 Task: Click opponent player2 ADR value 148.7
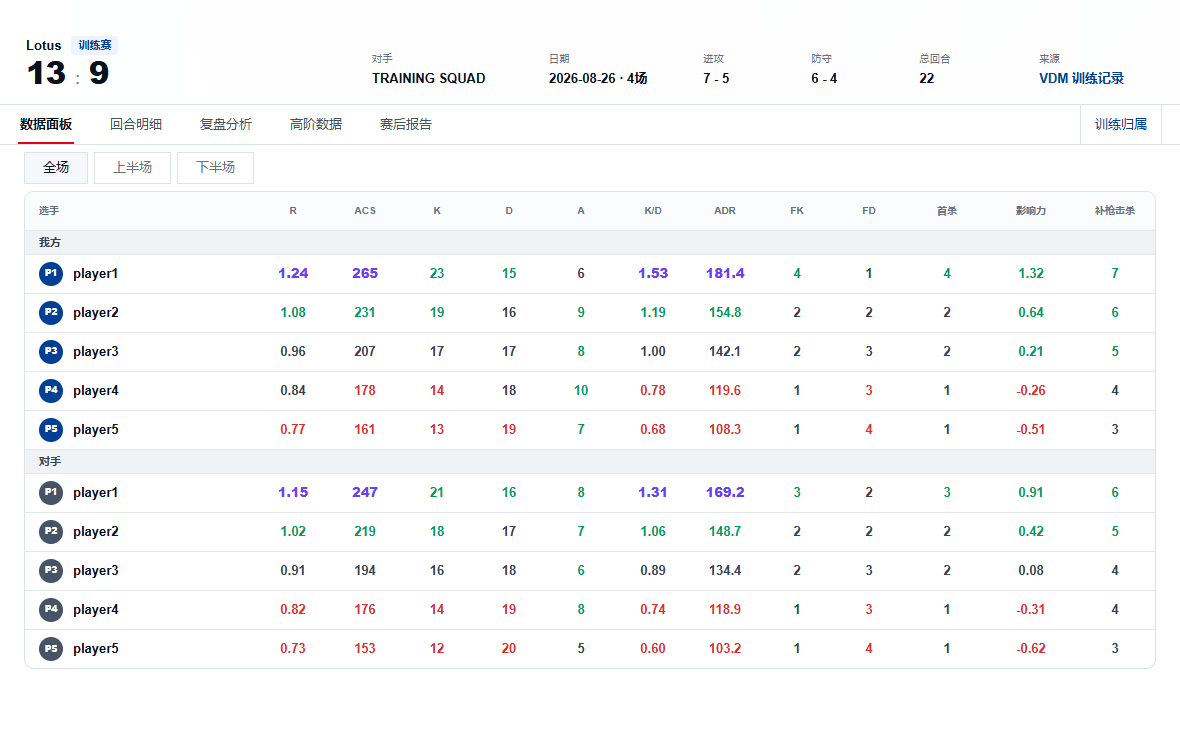(725, 531)
